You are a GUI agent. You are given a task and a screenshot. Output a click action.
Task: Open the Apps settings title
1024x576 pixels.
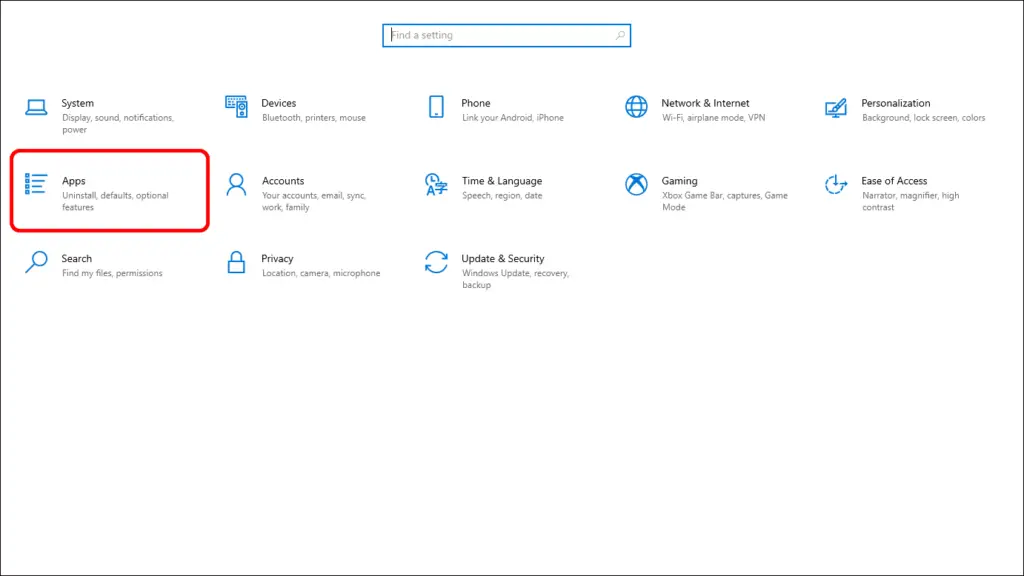(x=74, y=181)
